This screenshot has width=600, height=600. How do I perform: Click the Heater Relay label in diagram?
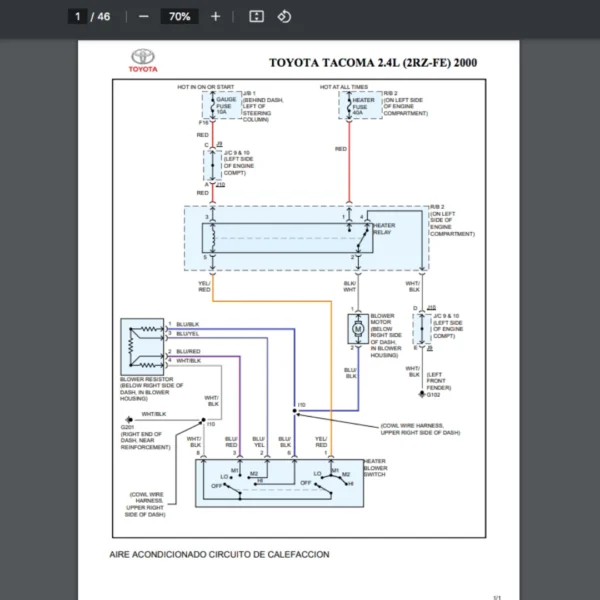click(383, 230)
